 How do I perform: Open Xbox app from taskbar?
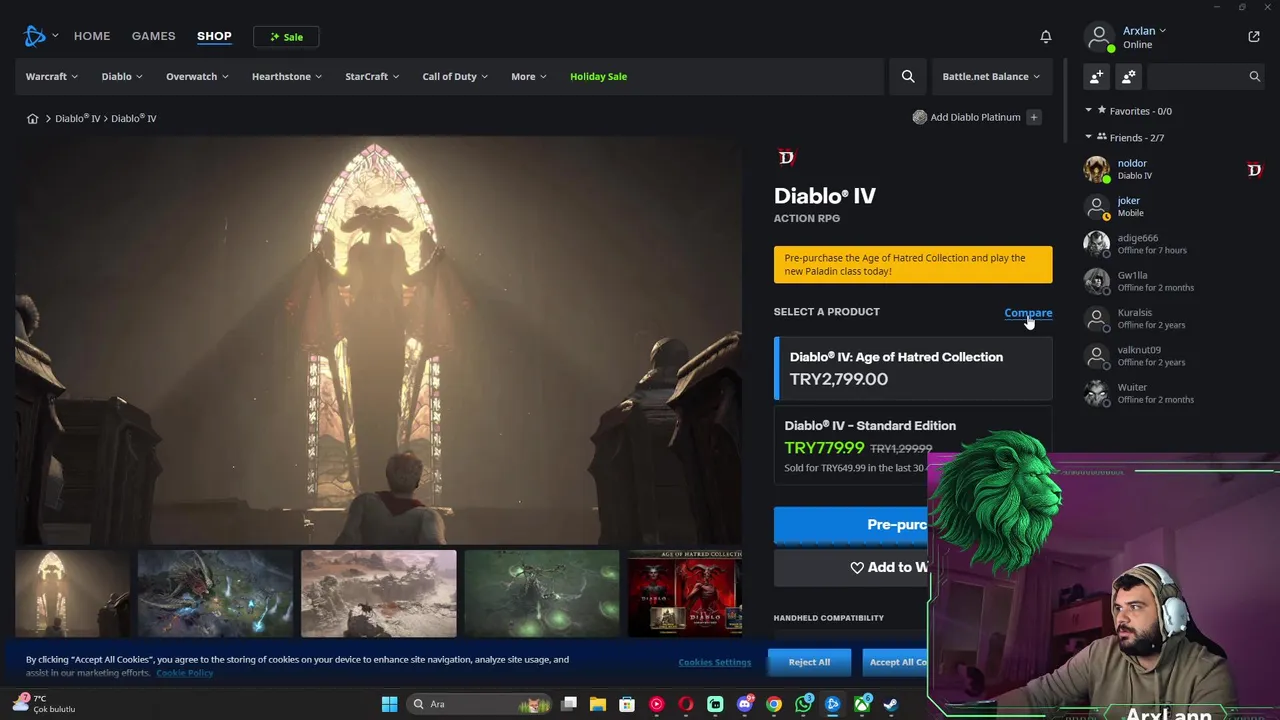tap(861, 704)
